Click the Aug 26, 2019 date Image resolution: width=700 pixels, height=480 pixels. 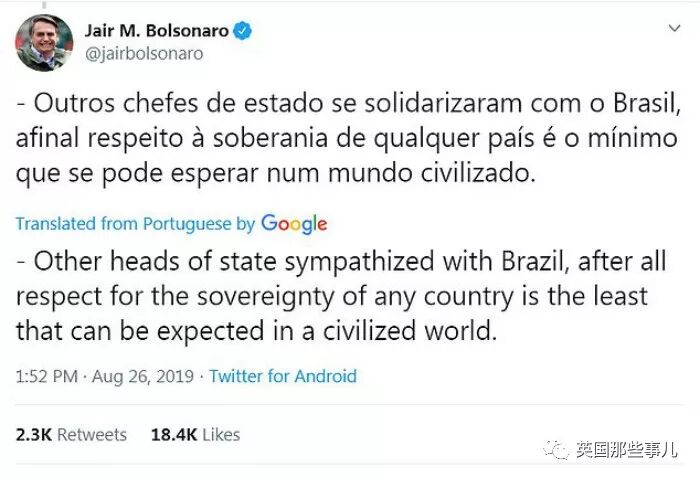point(143,376)
